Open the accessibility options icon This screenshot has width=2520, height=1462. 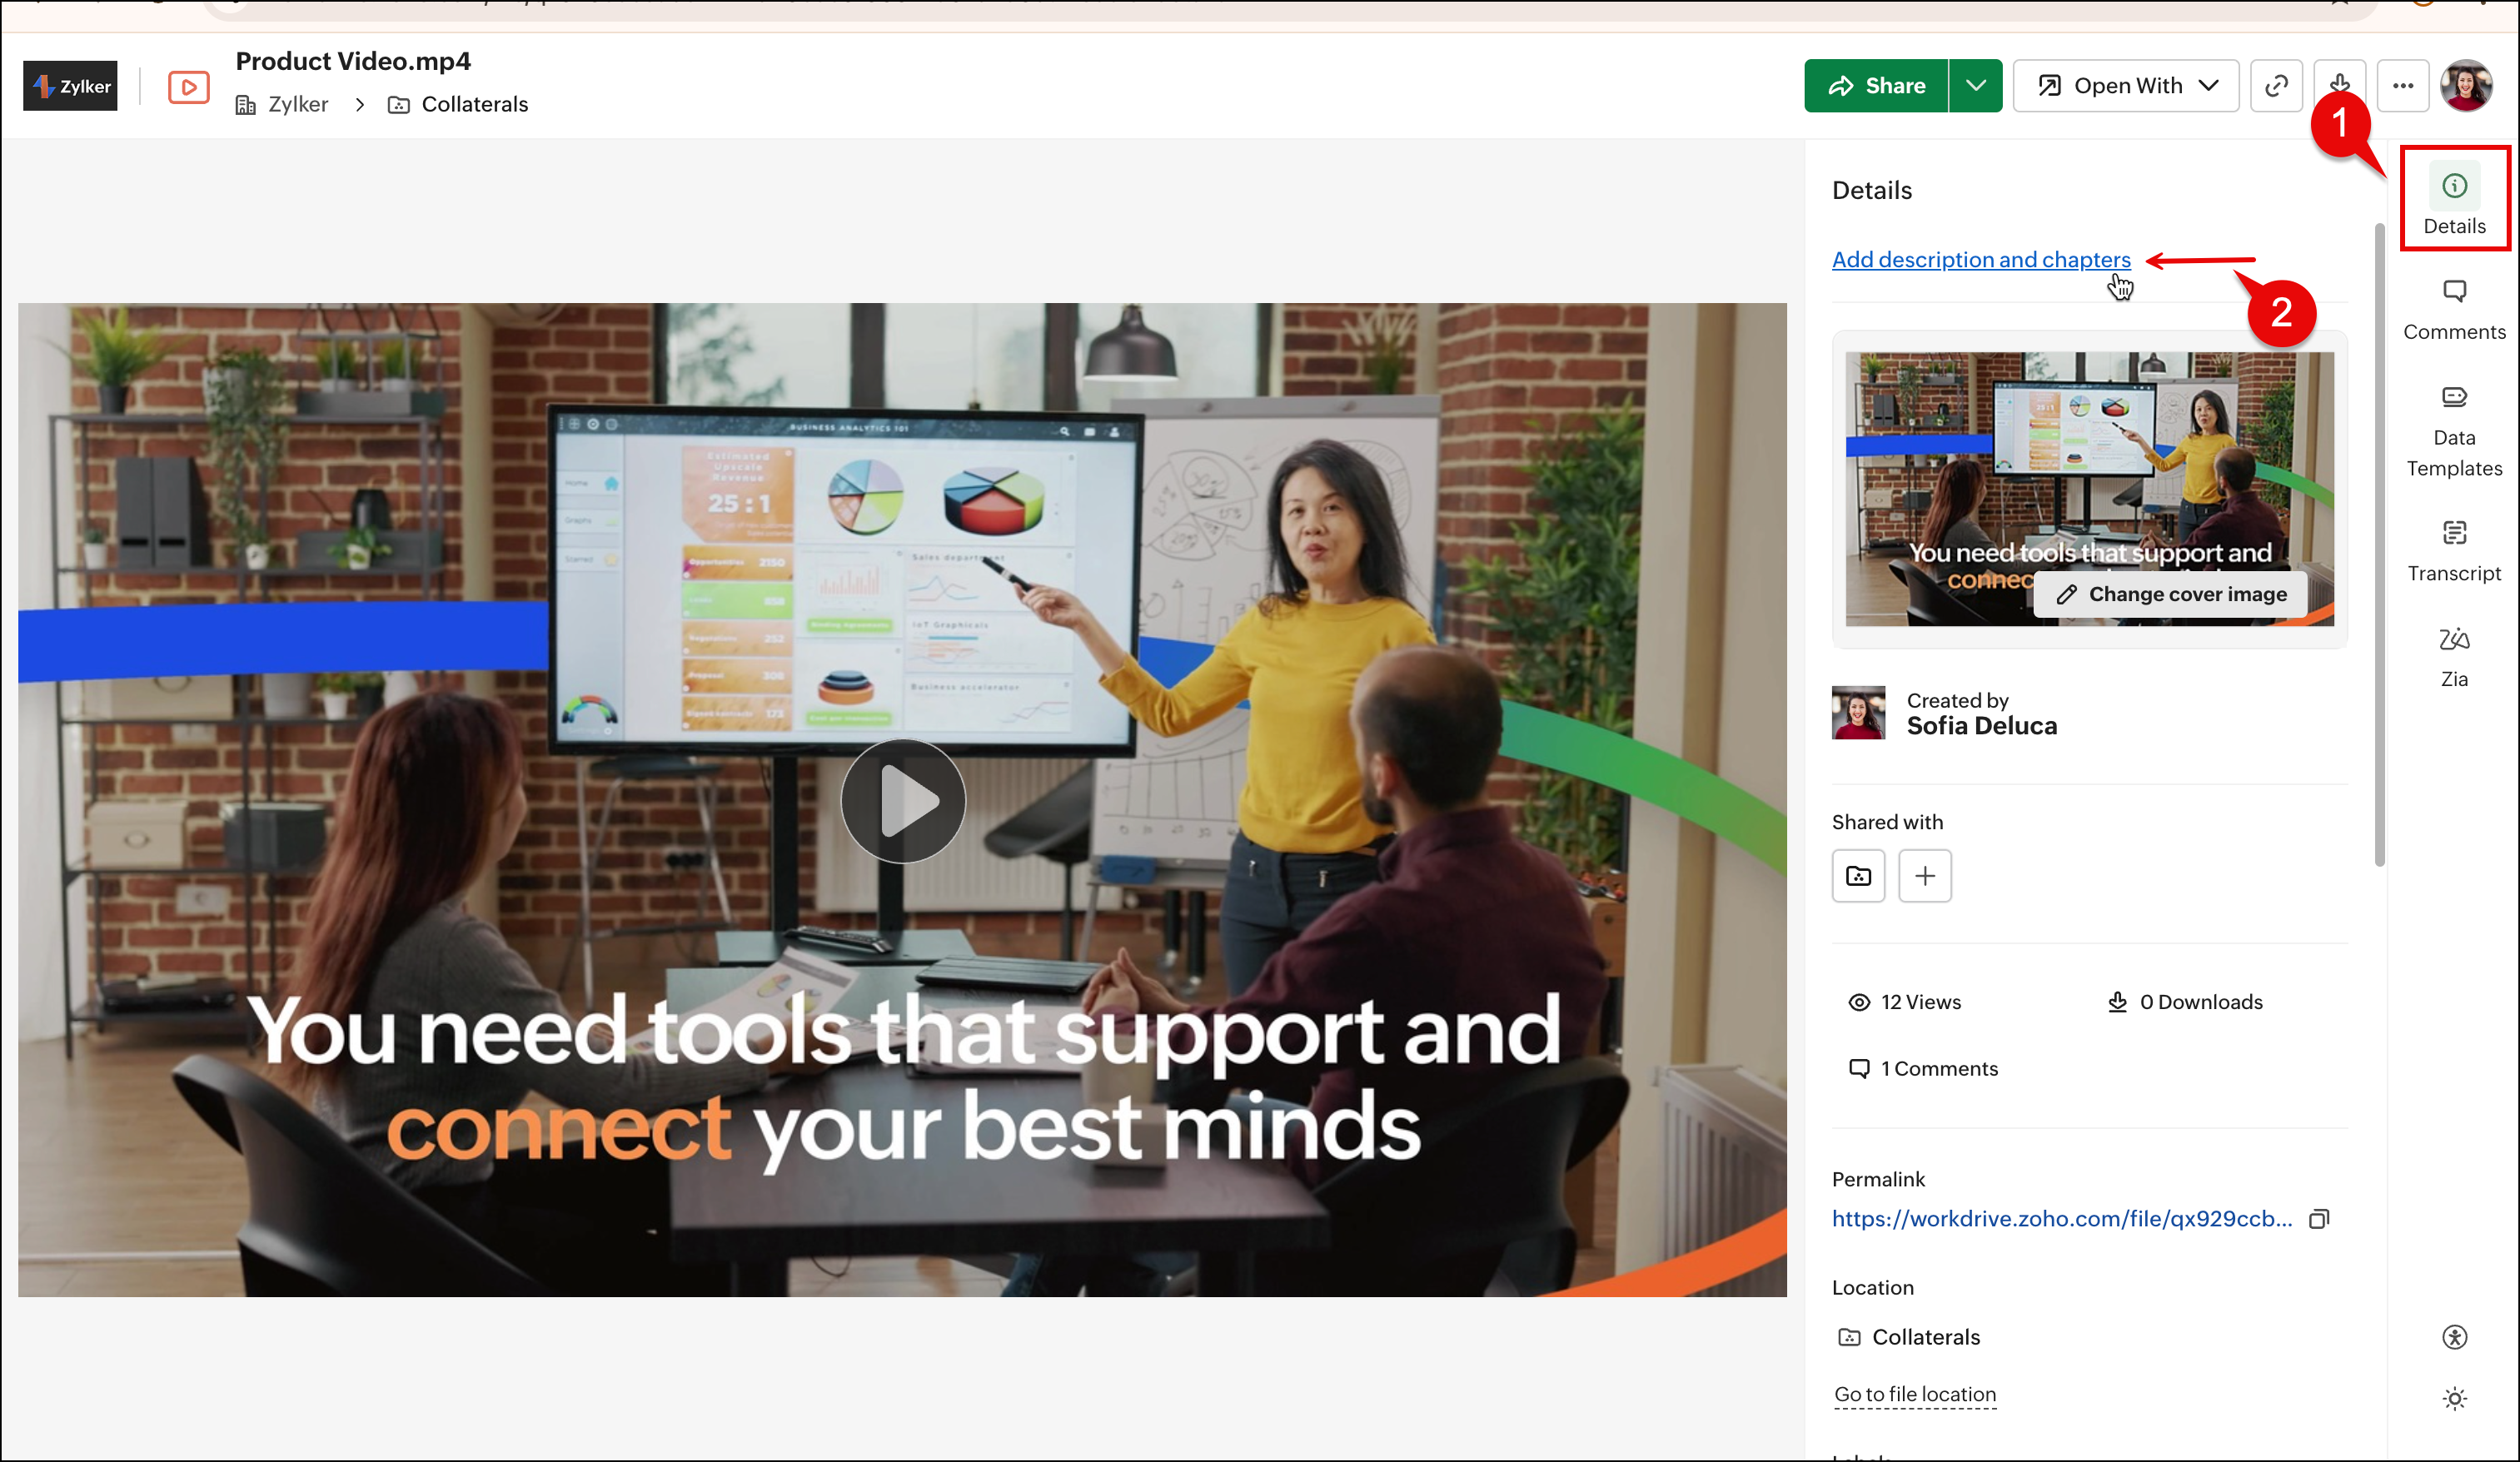(2454, 1337)
